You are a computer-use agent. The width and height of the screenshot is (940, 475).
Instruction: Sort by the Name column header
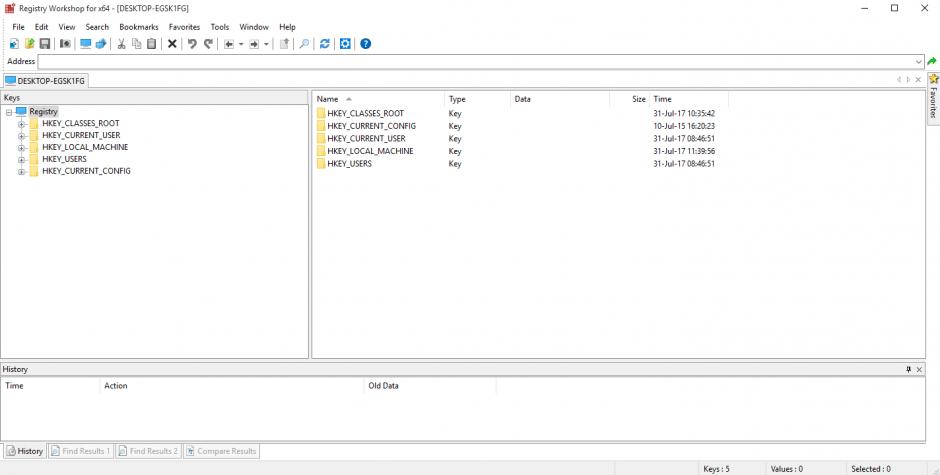point(378,99)
